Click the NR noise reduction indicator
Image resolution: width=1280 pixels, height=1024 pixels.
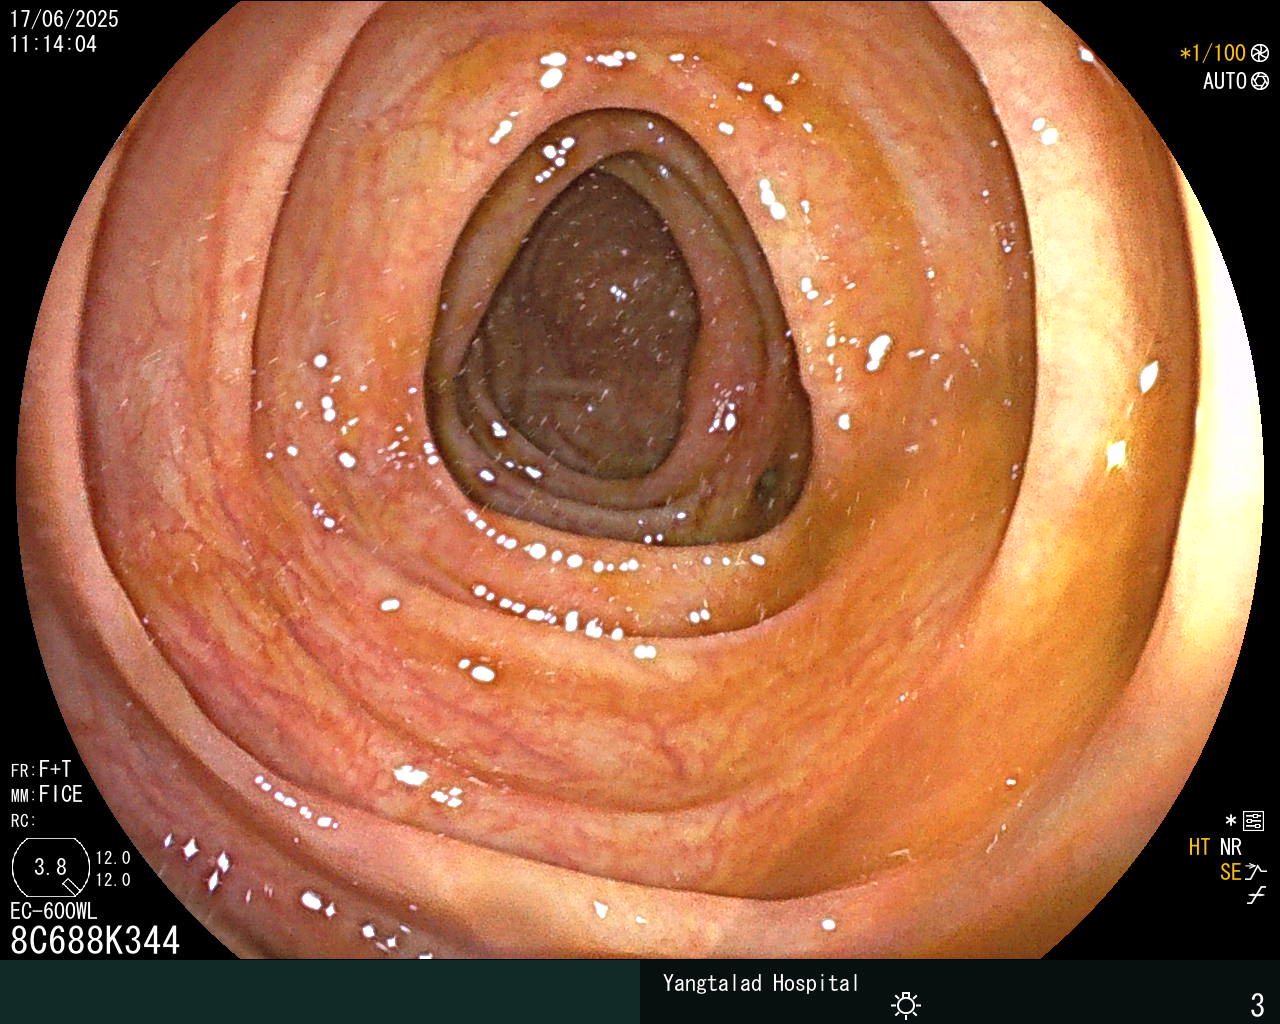tap(1230, 847)
